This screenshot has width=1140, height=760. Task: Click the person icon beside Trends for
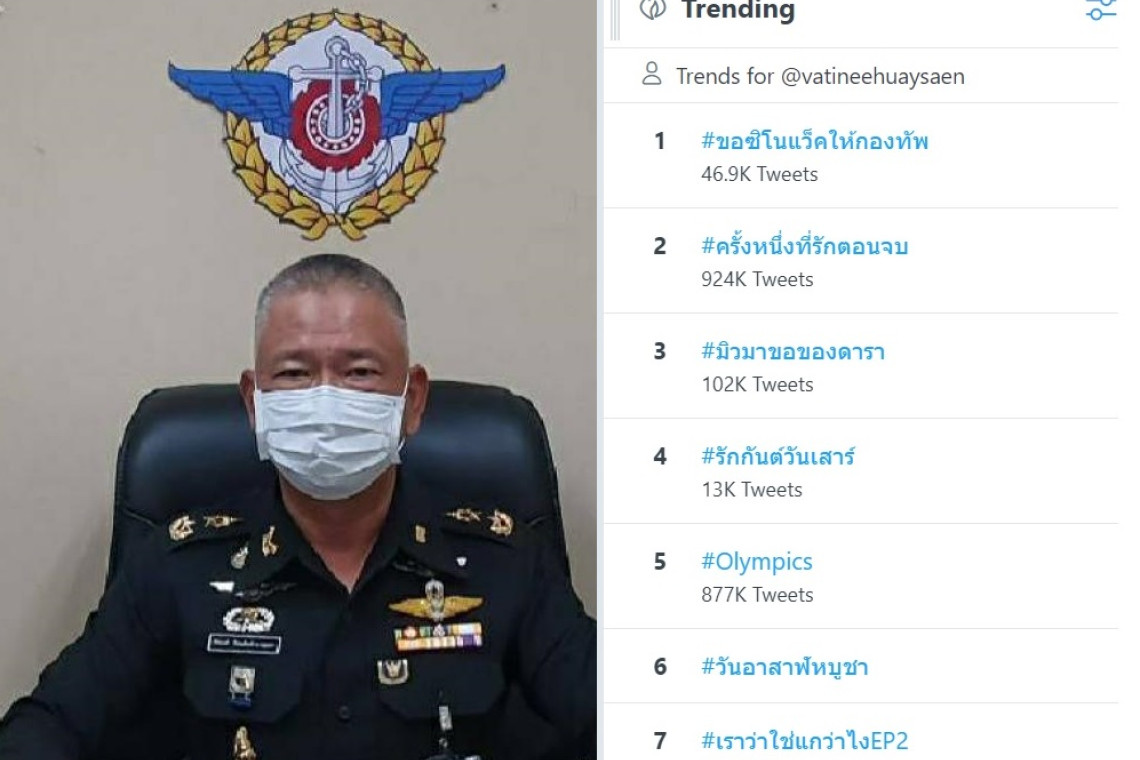tap(652, 75)
